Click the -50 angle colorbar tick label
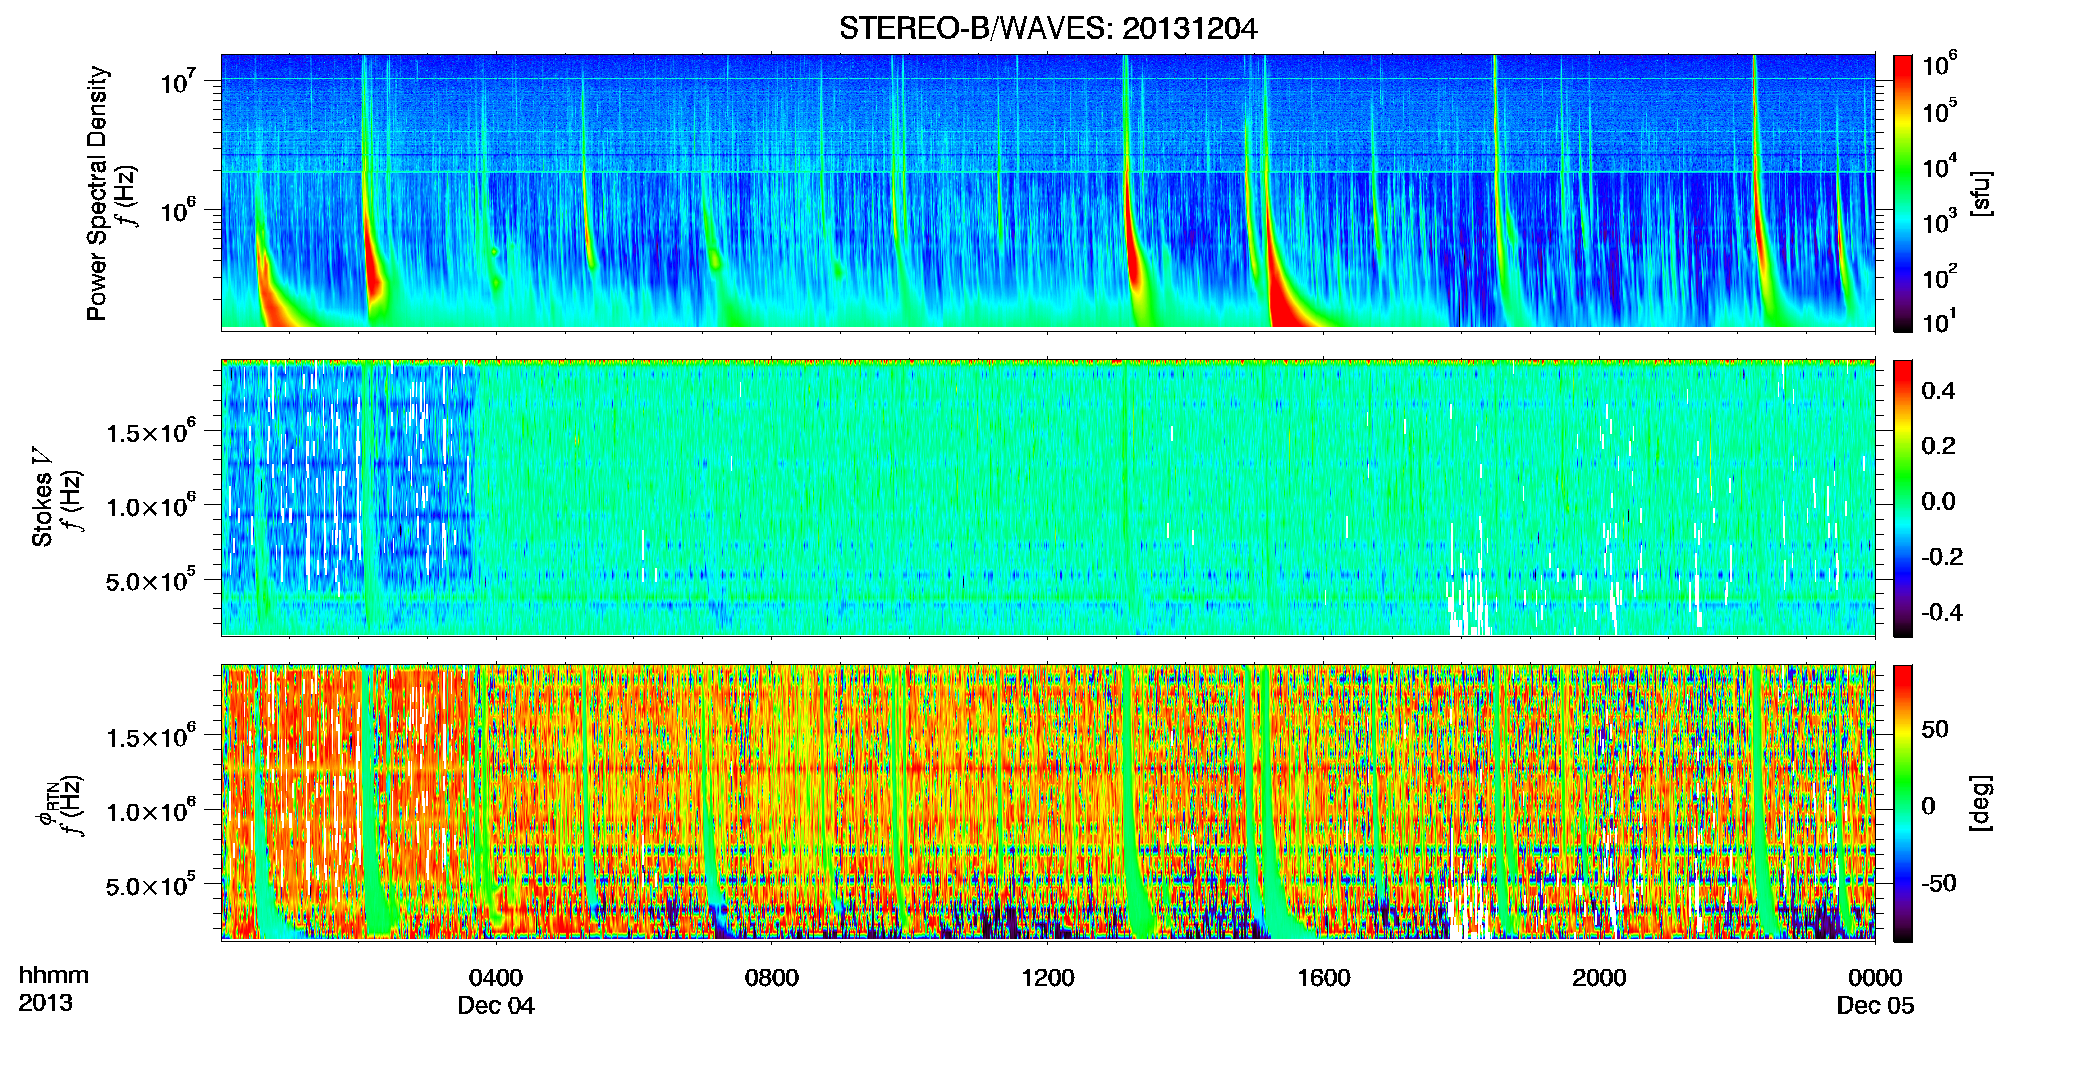Image resolution: width=2096 pixels, height=1080 pixels. 1939,883
